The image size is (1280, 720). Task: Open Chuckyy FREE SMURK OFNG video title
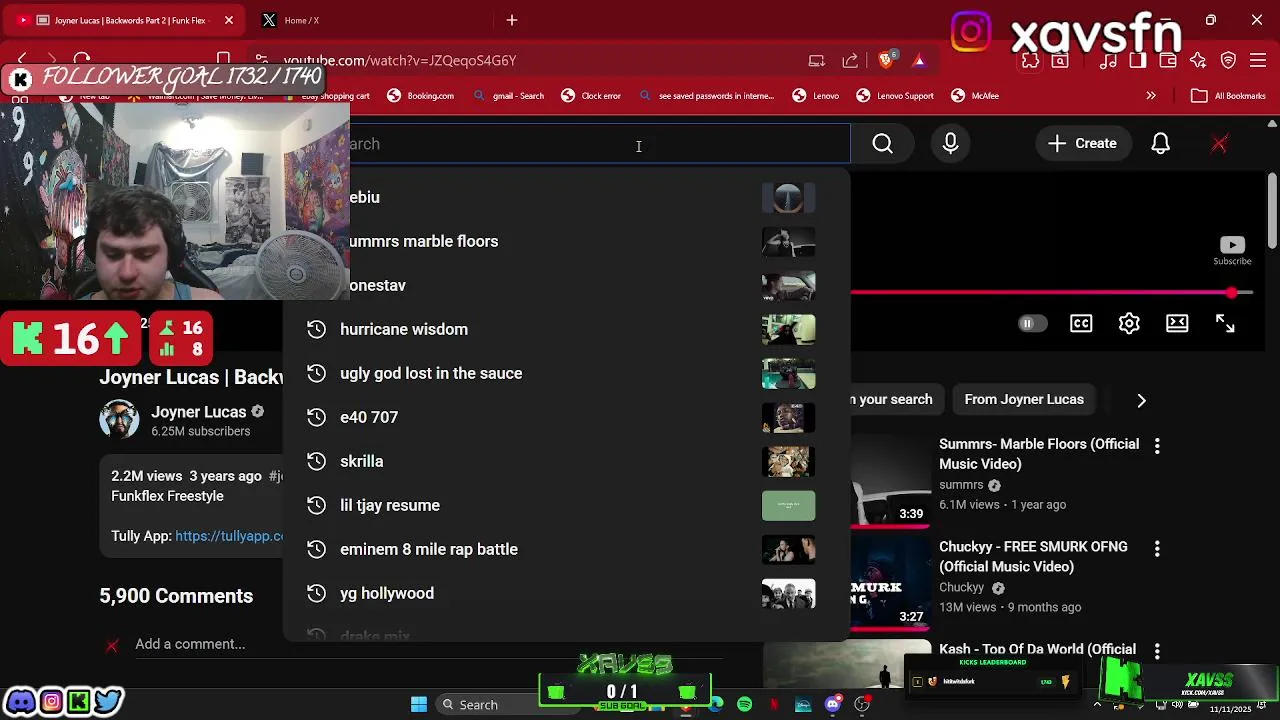click(1033, 556)
